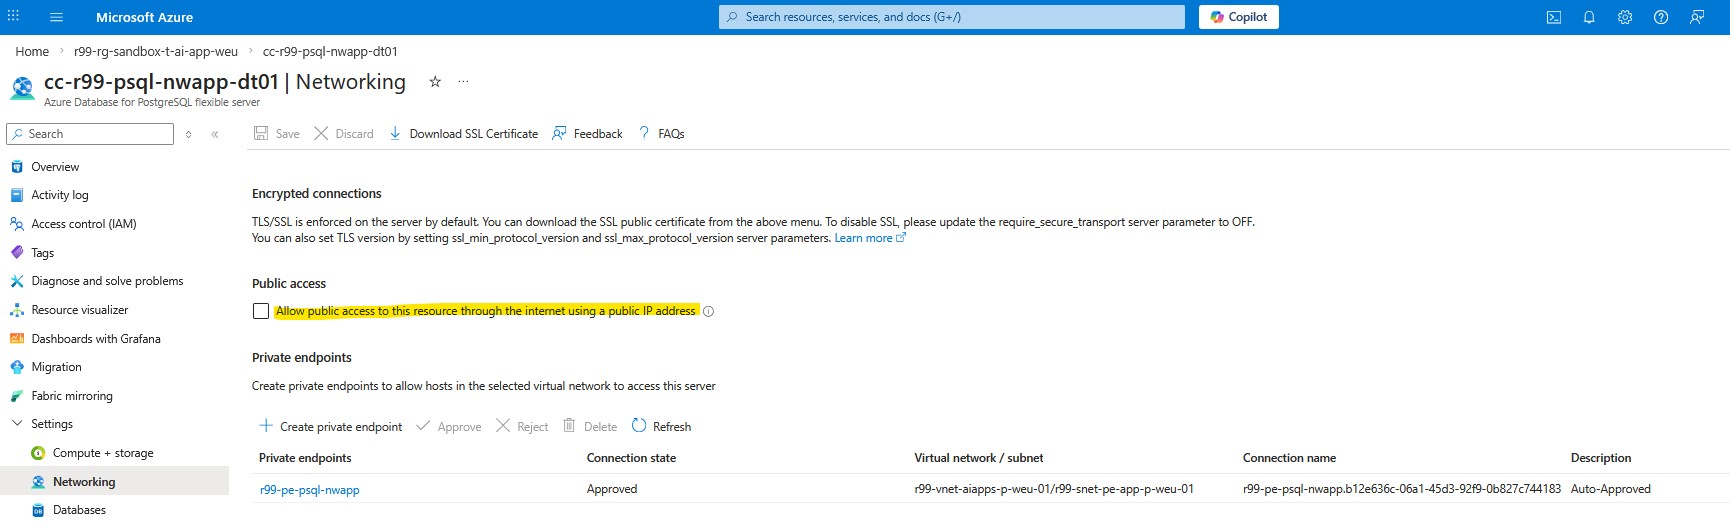Click the public access info icon
Screen dimensions: 1730x527
coord(709,312)
